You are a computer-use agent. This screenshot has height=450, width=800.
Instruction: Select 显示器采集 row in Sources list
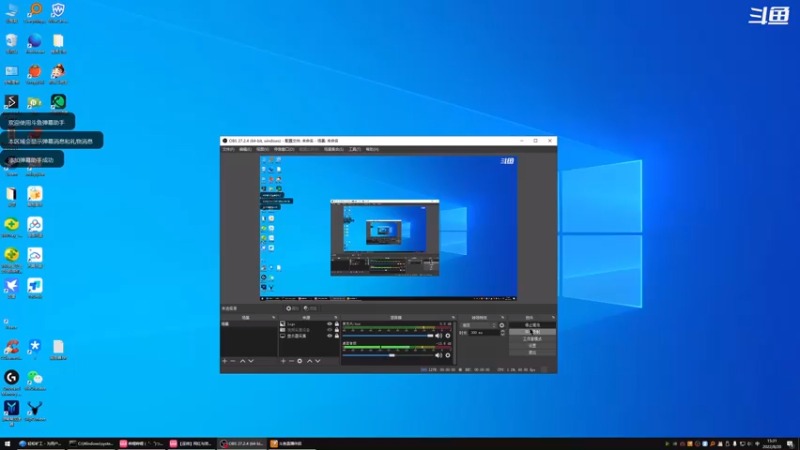click(x=310, y=336)
